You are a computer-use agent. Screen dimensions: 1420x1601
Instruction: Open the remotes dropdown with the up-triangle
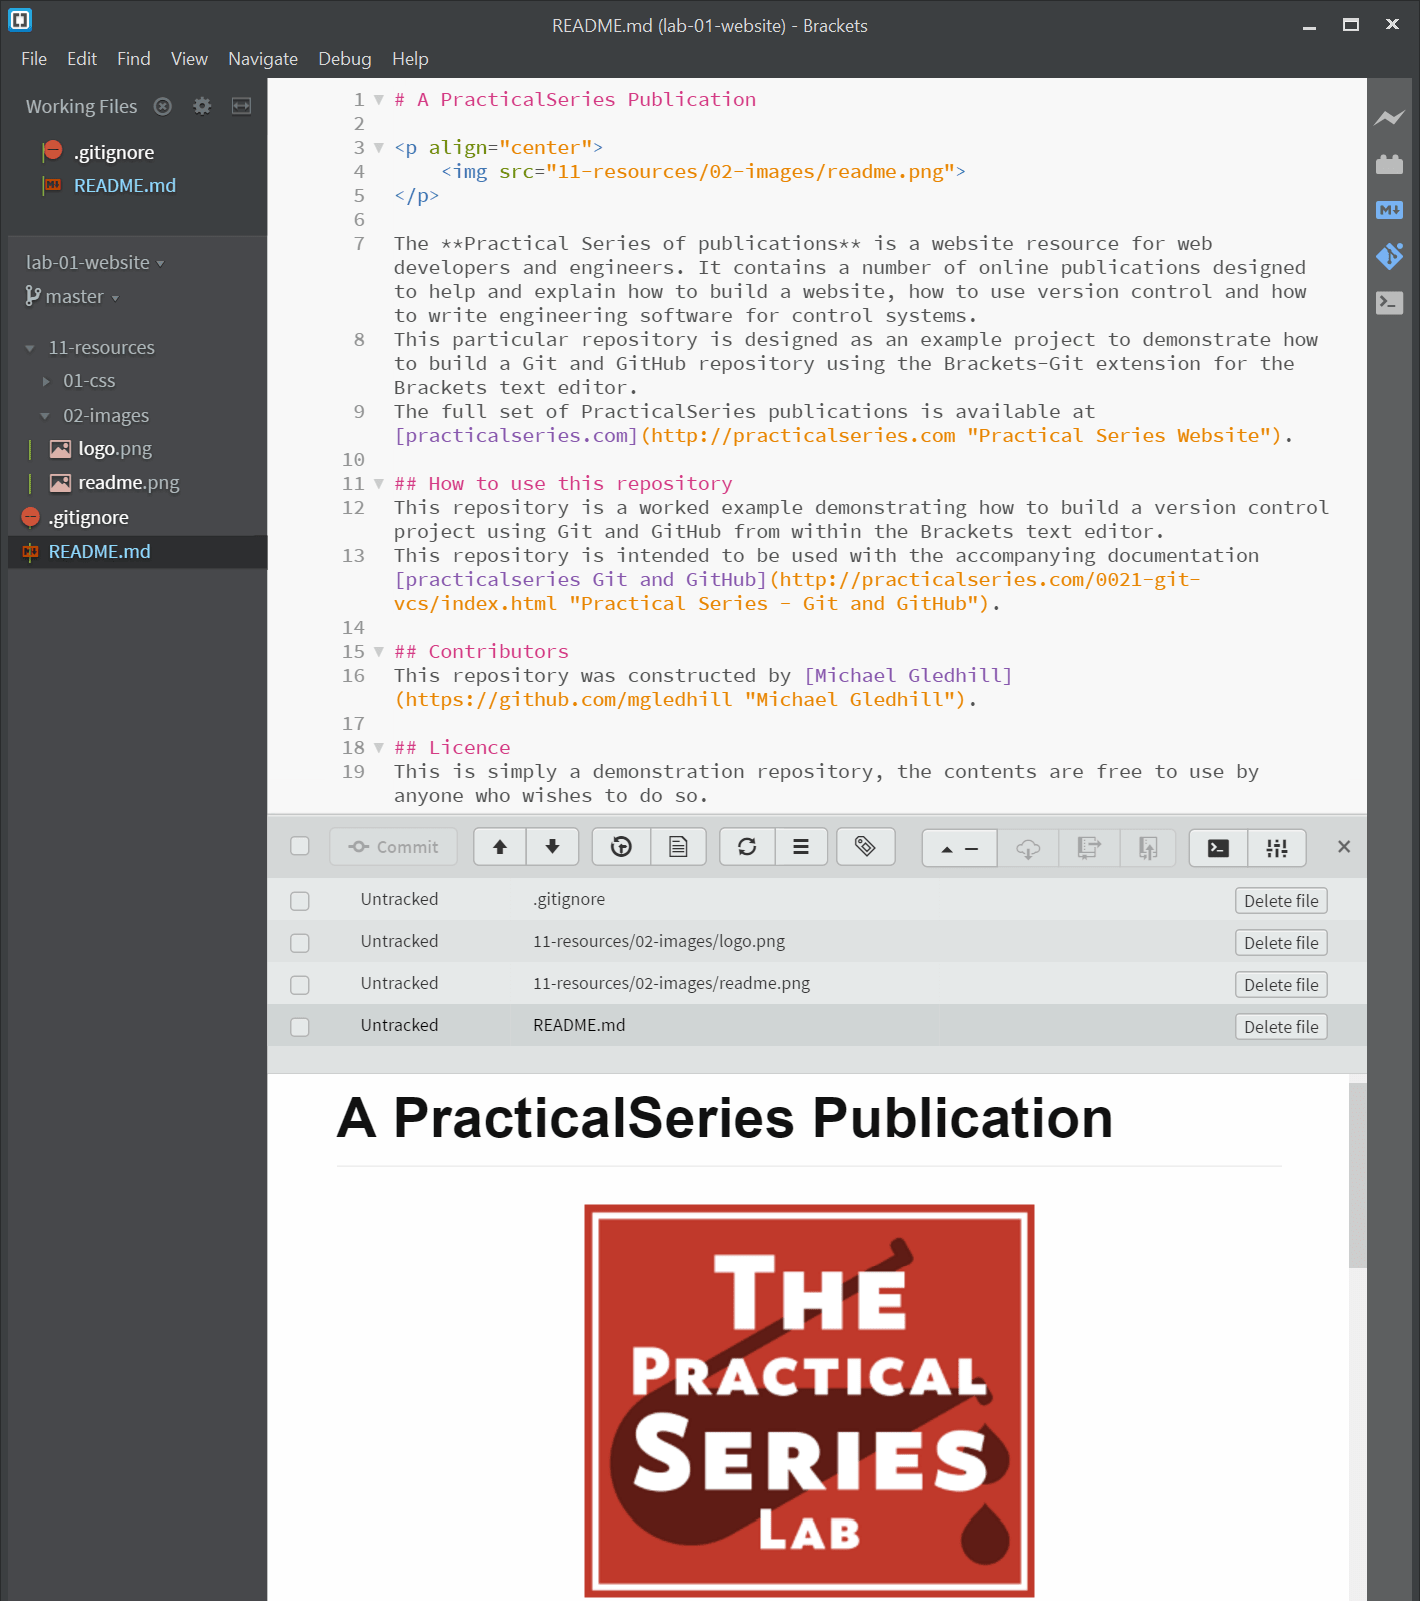959,848
